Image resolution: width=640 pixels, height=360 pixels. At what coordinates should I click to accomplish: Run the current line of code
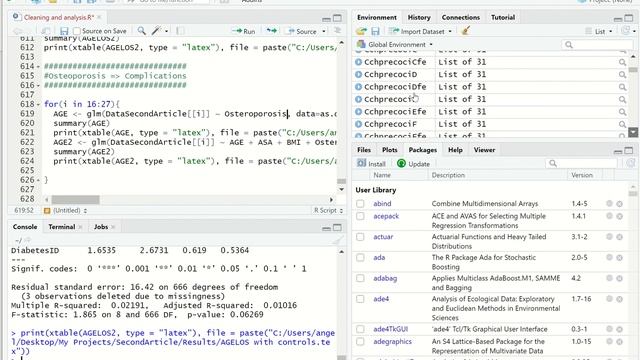coord(243,31)
